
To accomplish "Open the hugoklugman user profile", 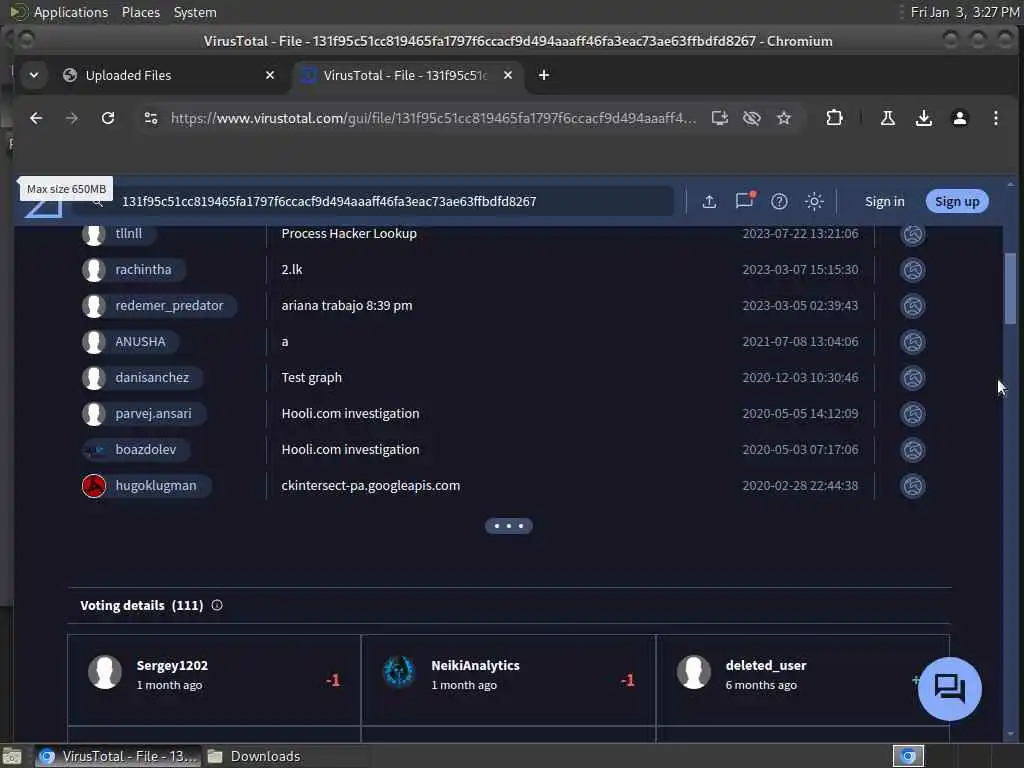I will pos(146,485).
